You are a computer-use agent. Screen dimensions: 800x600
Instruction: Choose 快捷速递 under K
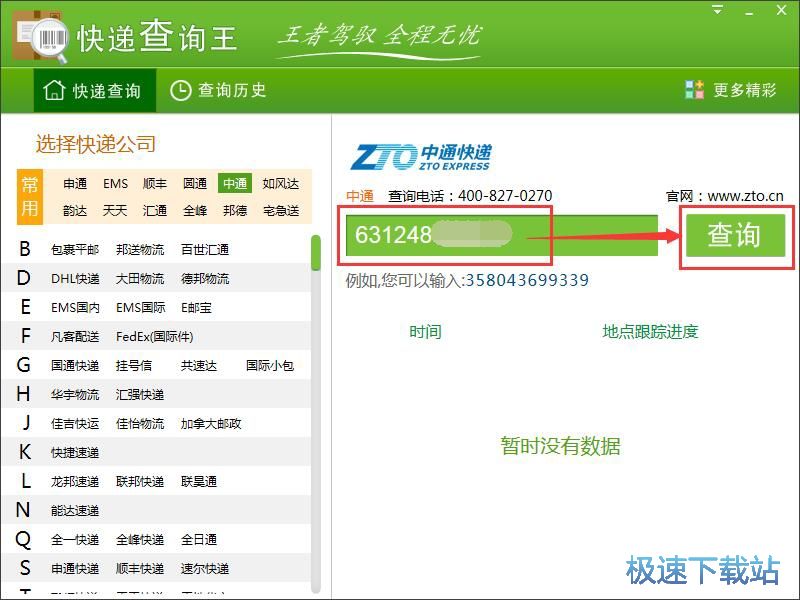coord(75,453)
